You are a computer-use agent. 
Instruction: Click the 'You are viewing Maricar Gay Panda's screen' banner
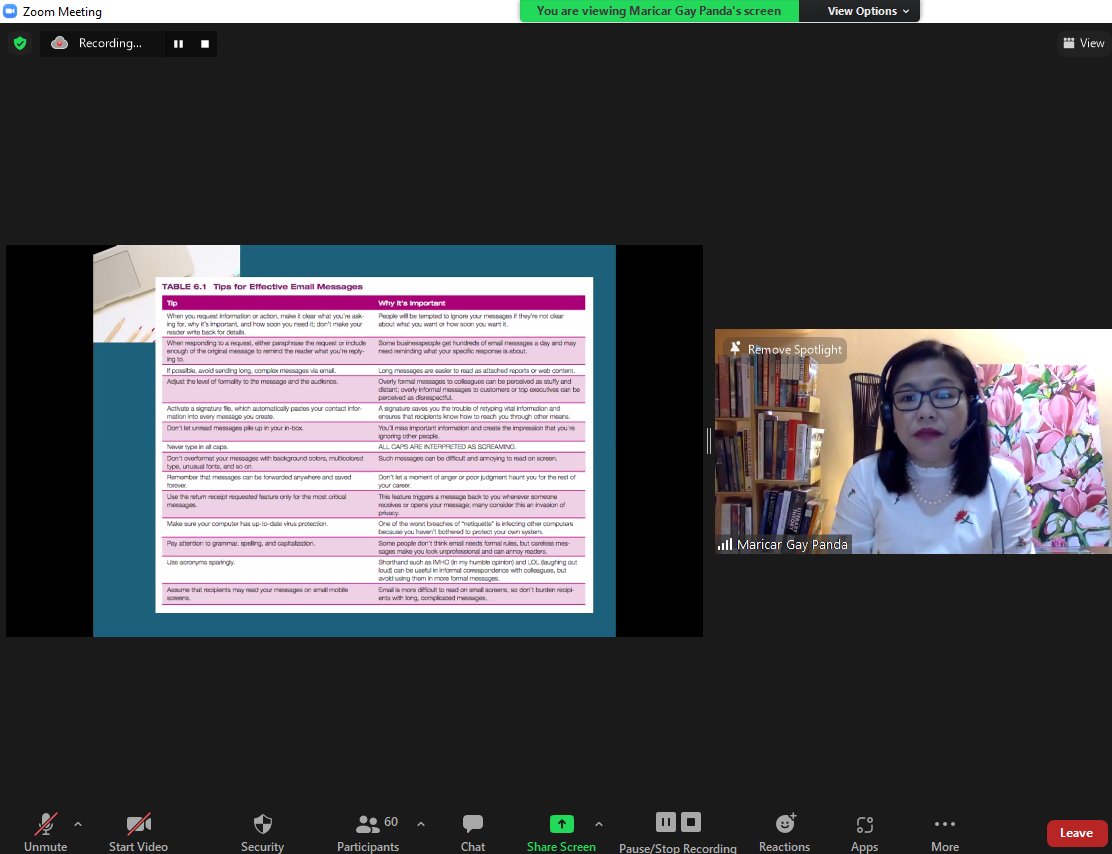pyautogui.click(x=659, y=11)
